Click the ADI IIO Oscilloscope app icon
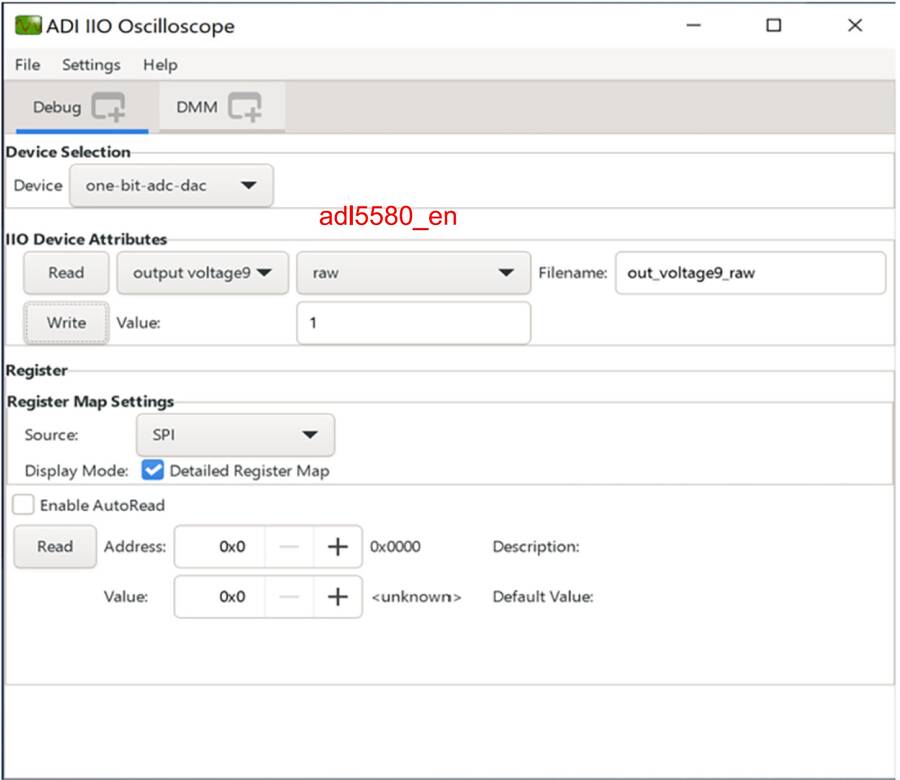This screenshot has height=780, width=900. tap(28, 26)
